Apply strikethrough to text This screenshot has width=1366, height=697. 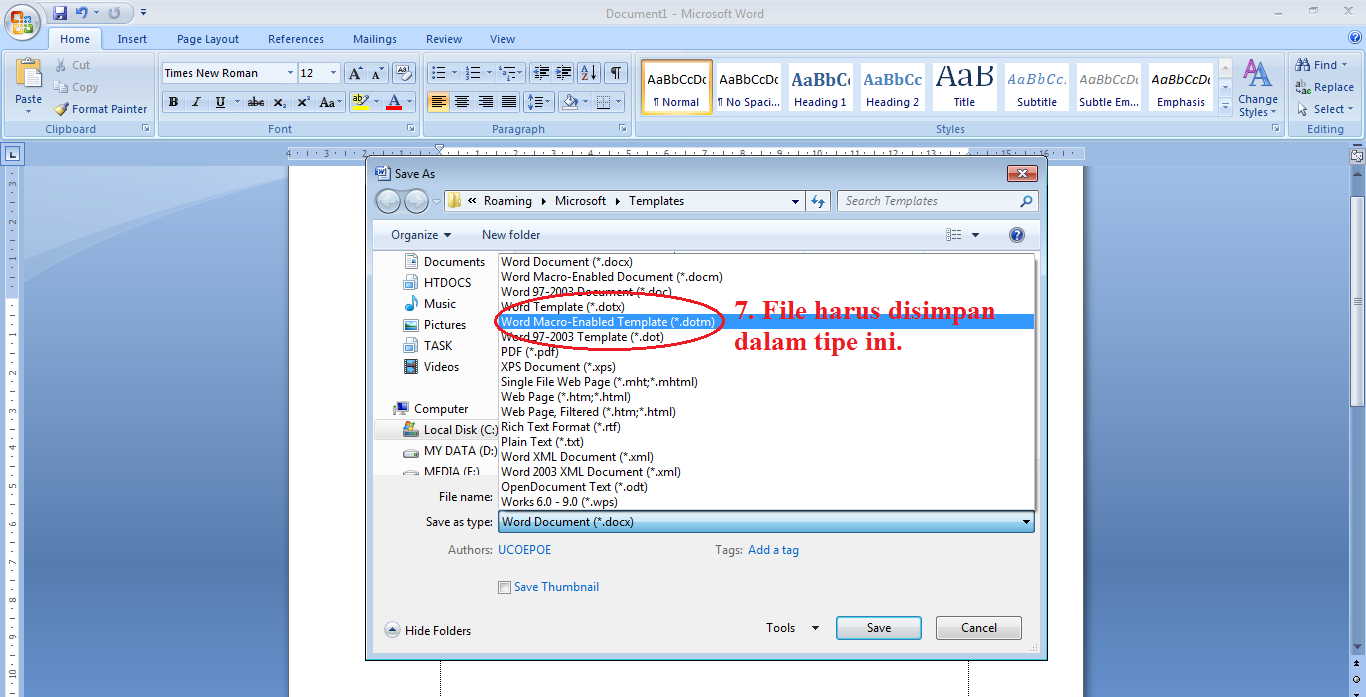255,102
